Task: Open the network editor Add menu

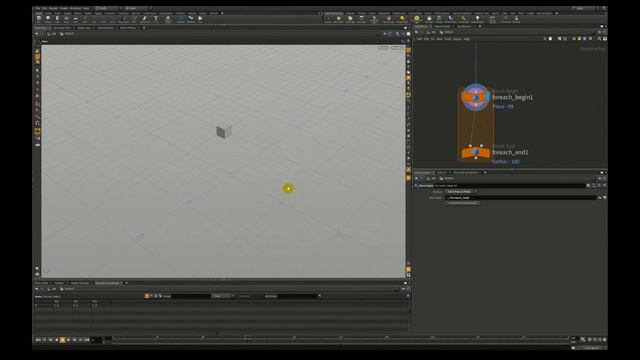Action: (419, 39)
